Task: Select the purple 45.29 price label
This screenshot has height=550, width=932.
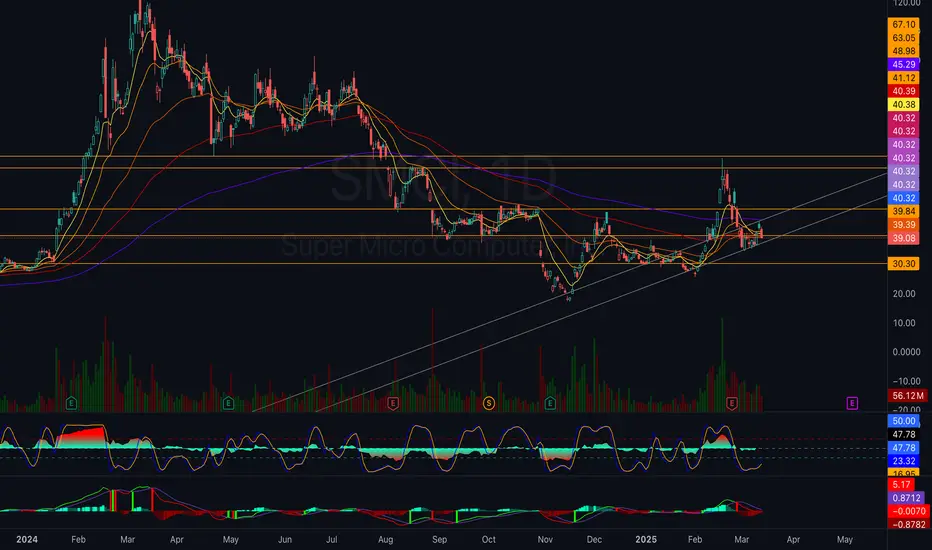Action: (x=903, y=64)
